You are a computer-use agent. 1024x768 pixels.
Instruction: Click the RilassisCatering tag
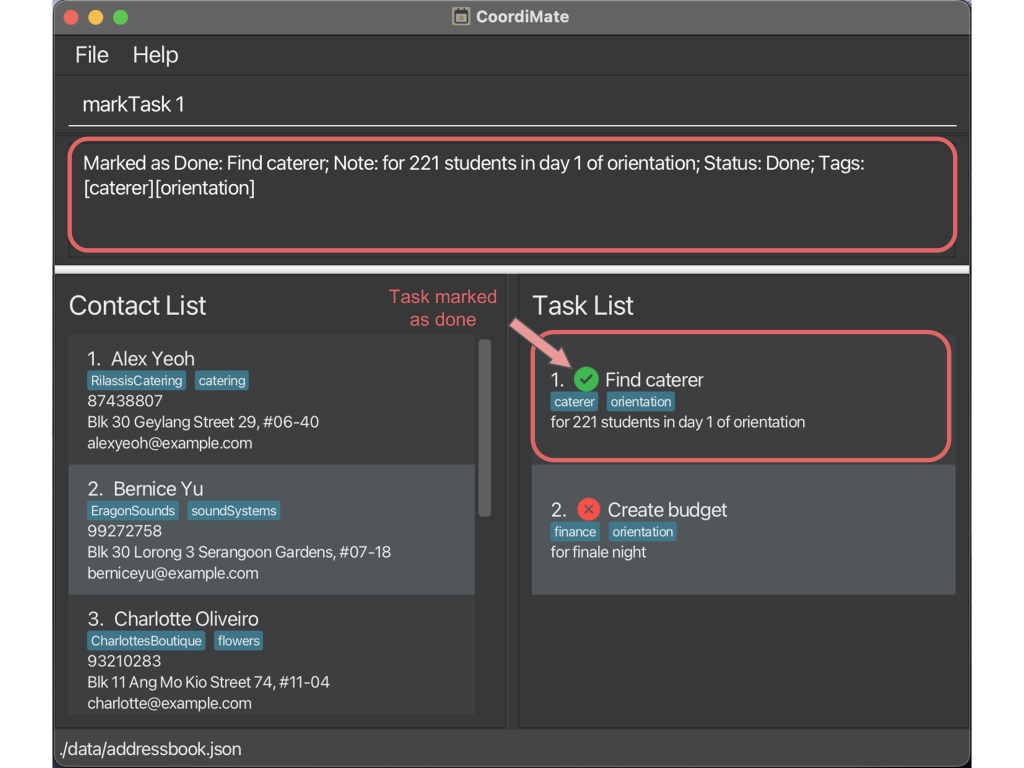coord(137,381)
